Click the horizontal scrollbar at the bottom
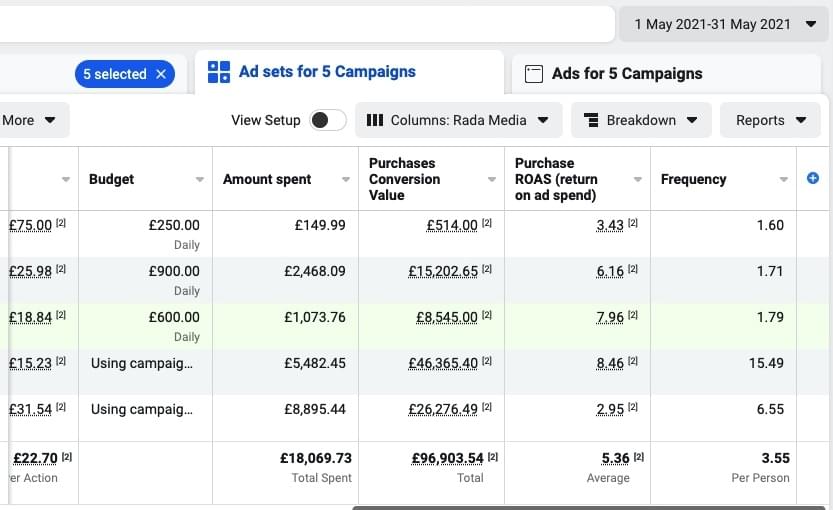Image resolution: width=833 pixels, height=510 pixels. (590, 506)
